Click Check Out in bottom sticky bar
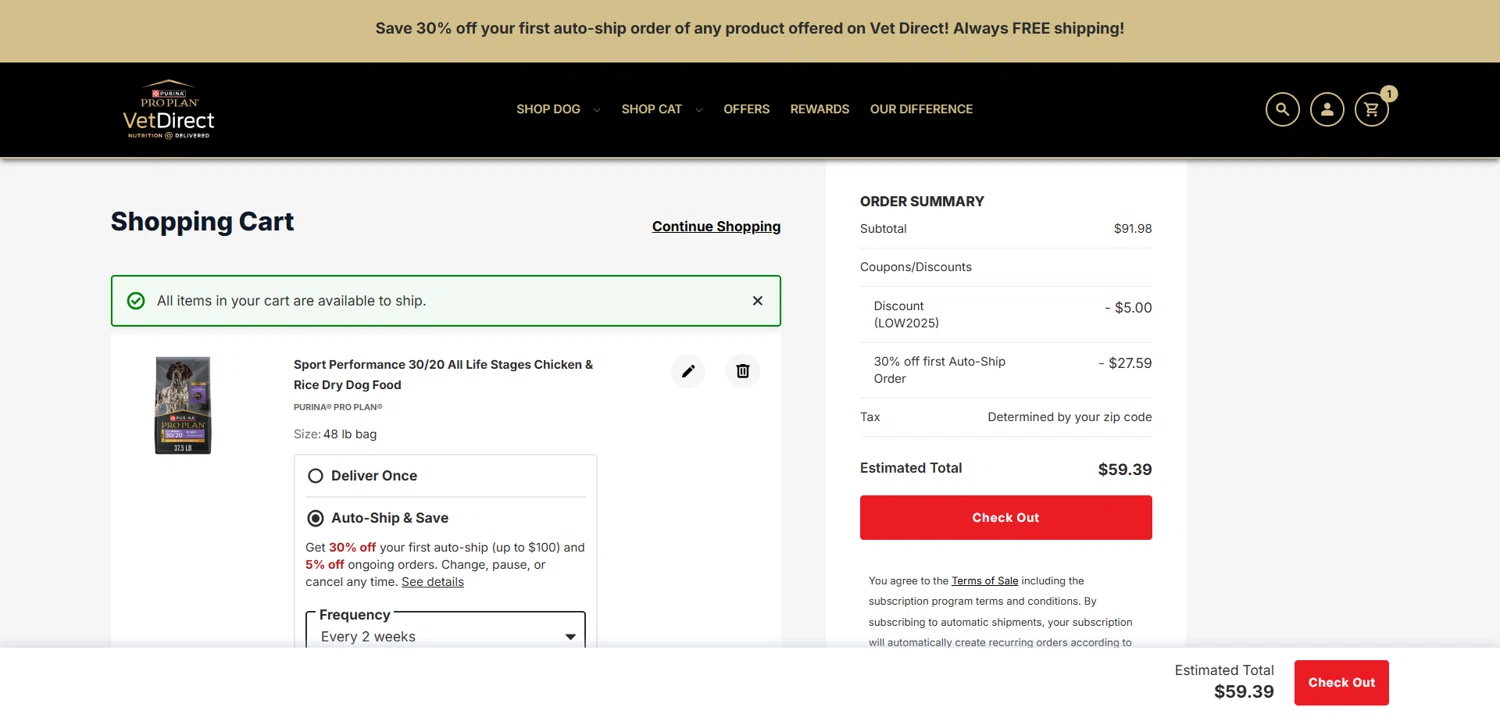The height and width of the screenshot is (718, 1500). point(1341,683)
